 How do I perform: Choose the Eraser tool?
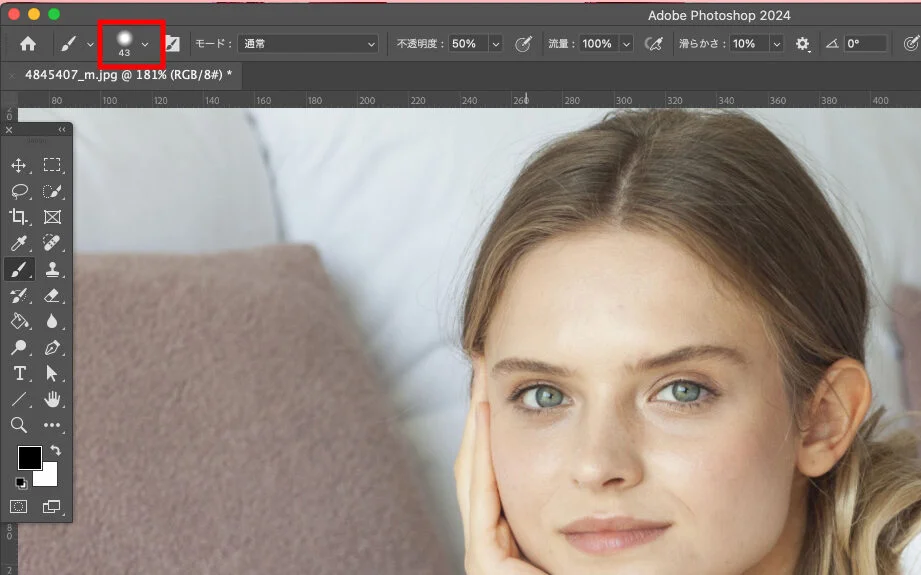point(52,295)
